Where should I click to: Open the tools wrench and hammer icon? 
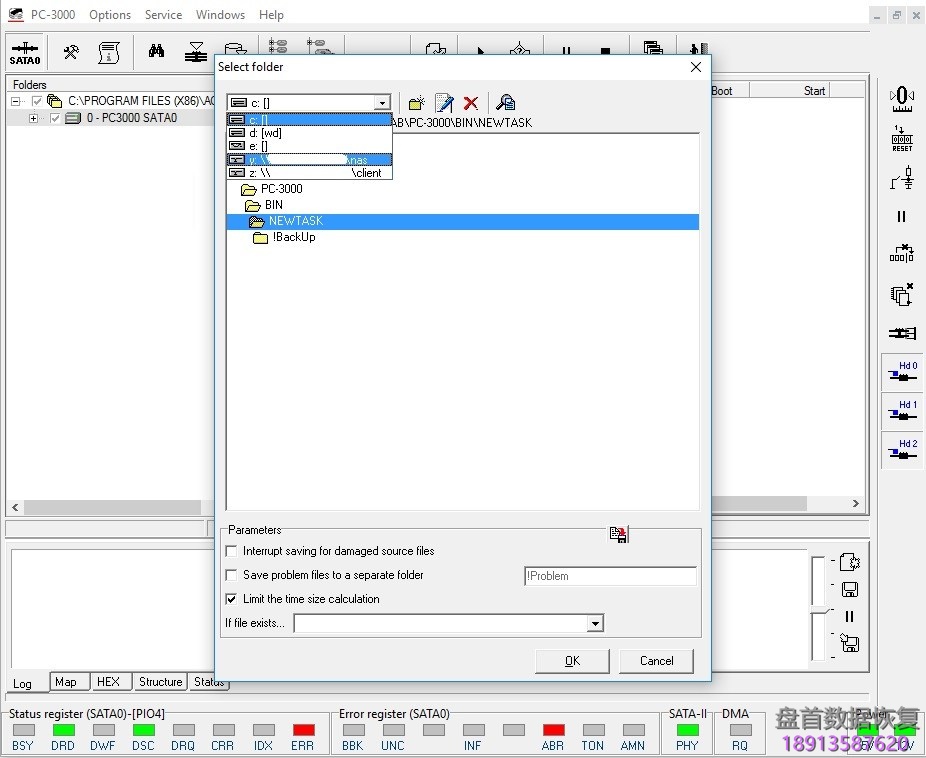71,52
